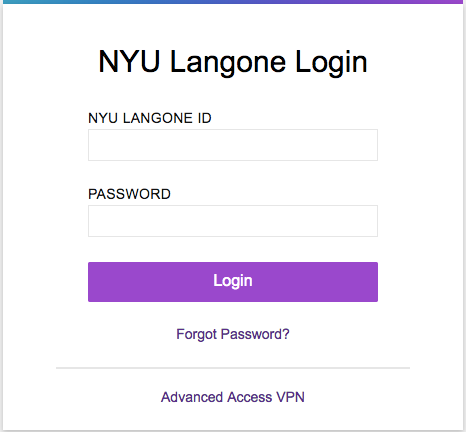
Task: Select the field below PASSWORD label
Action: [233, 221]
